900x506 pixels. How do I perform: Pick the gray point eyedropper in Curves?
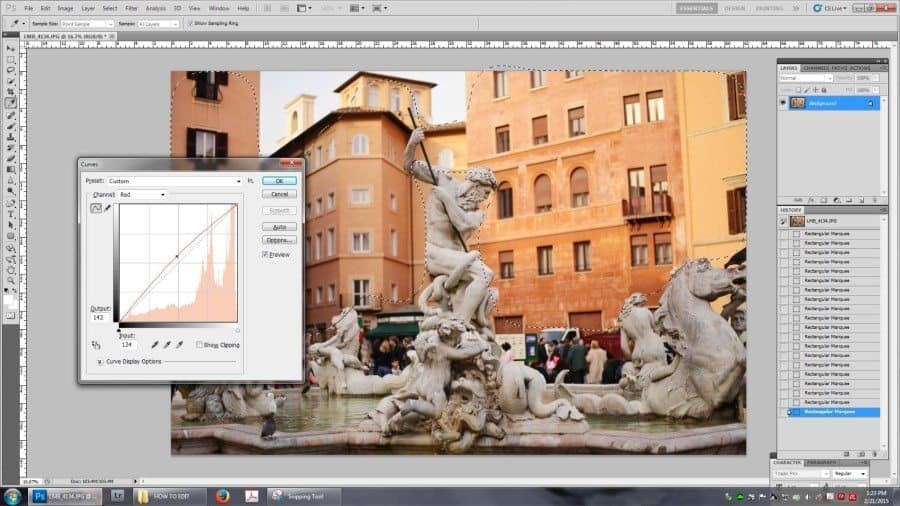(x=167, y=345)
